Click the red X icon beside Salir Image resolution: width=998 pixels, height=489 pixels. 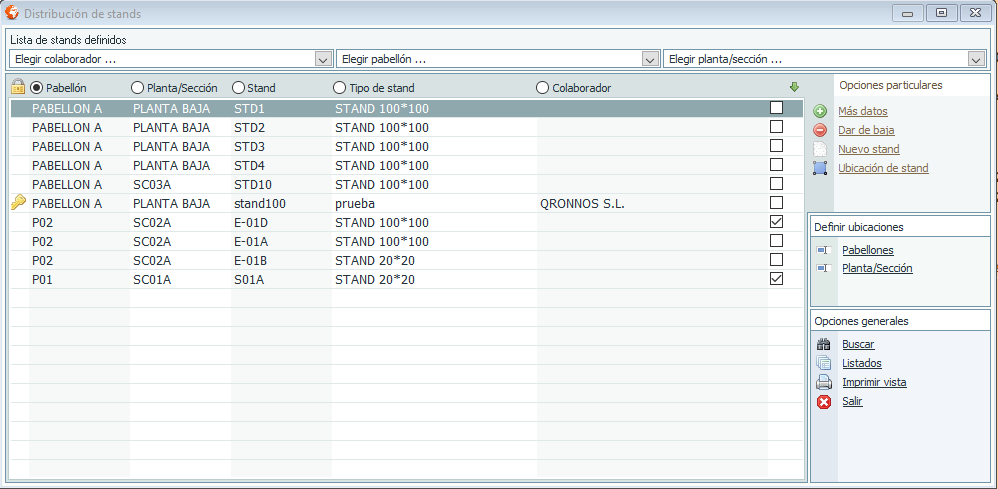point(824,401)
